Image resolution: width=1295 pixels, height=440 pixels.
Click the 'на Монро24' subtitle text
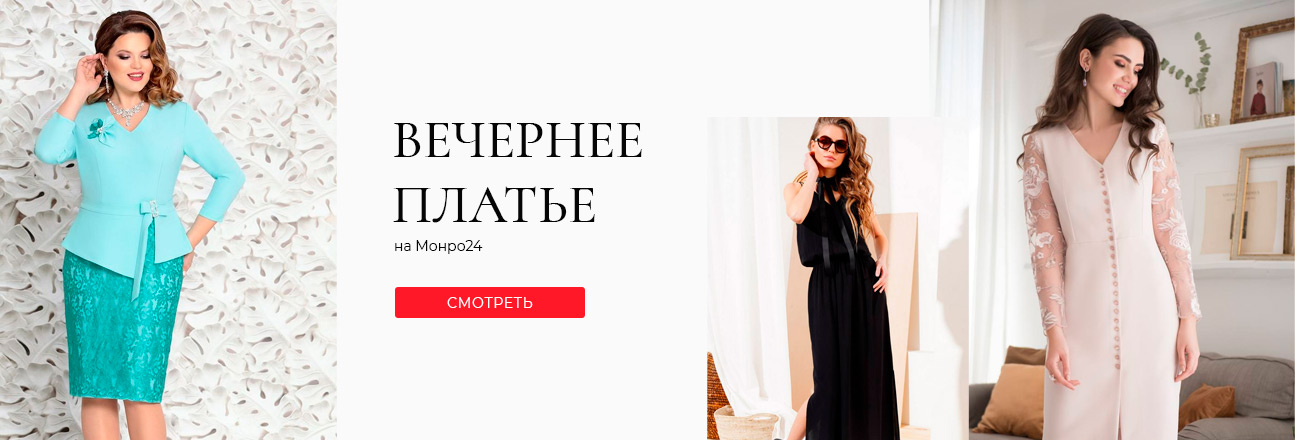pyautogui.click(x=438, y=245)
